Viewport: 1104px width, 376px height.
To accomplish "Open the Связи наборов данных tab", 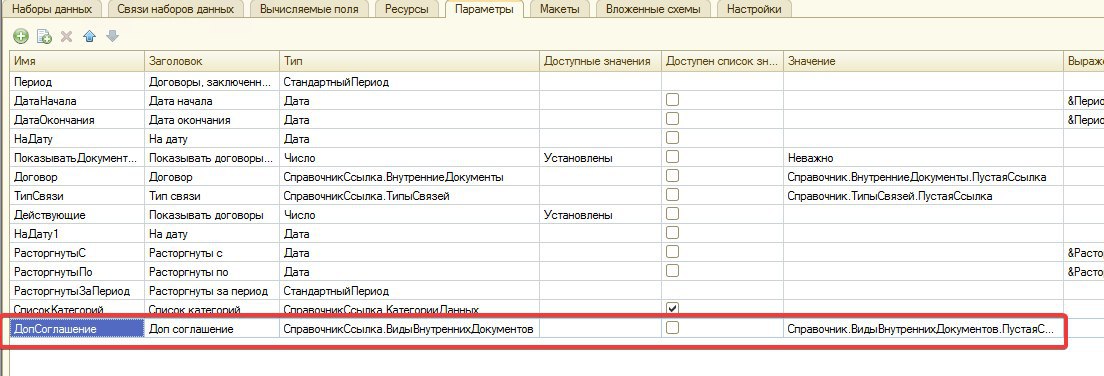I will coord(176,10).
